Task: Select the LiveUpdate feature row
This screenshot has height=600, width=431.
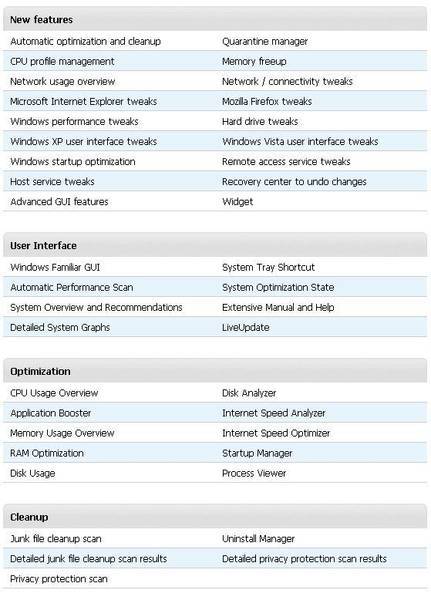Action: [x=215, y=327]
